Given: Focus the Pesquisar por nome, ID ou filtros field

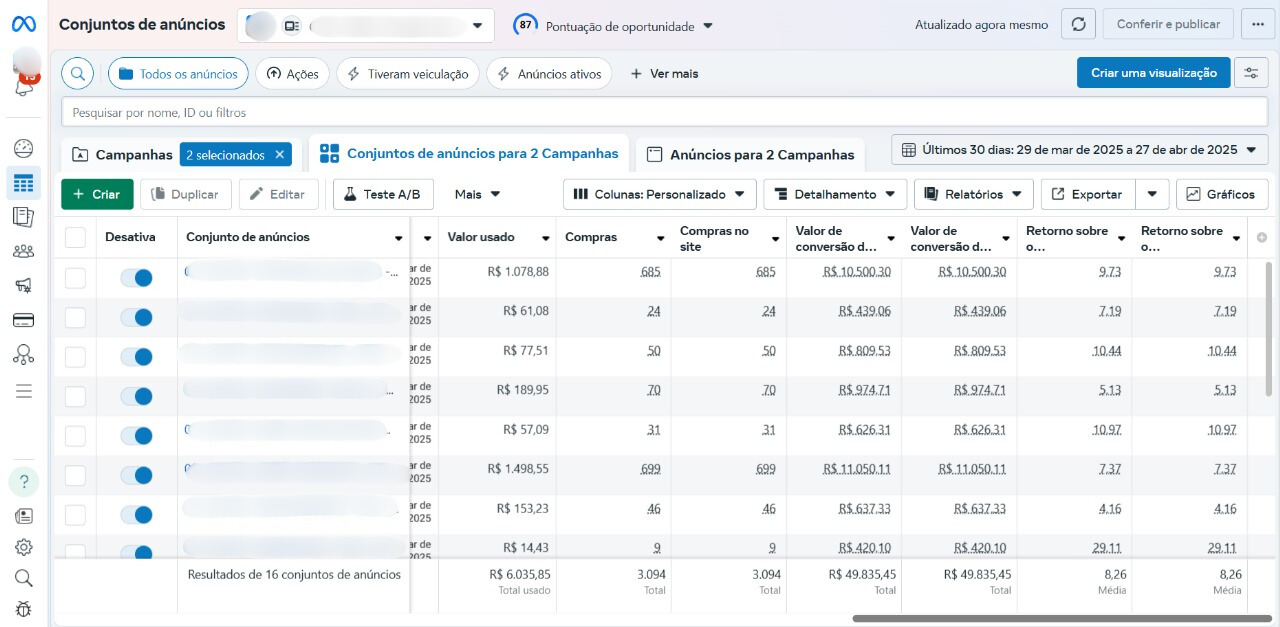Looking at the screenshot, I should [x=665, y=112].
